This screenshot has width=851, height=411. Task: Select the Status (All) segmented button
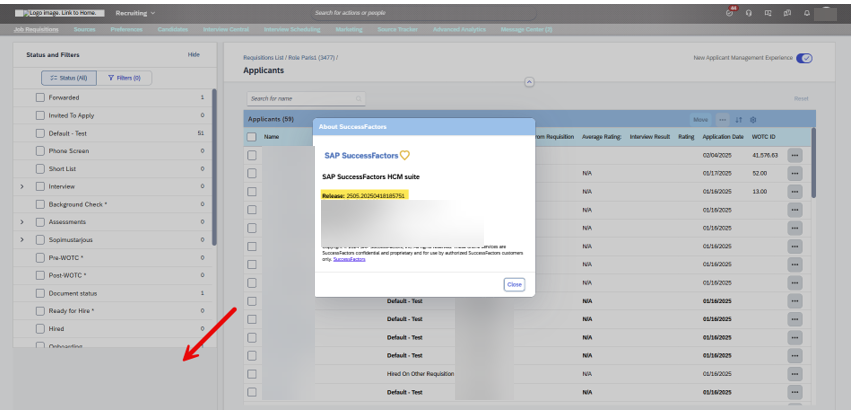coord(69,78)
